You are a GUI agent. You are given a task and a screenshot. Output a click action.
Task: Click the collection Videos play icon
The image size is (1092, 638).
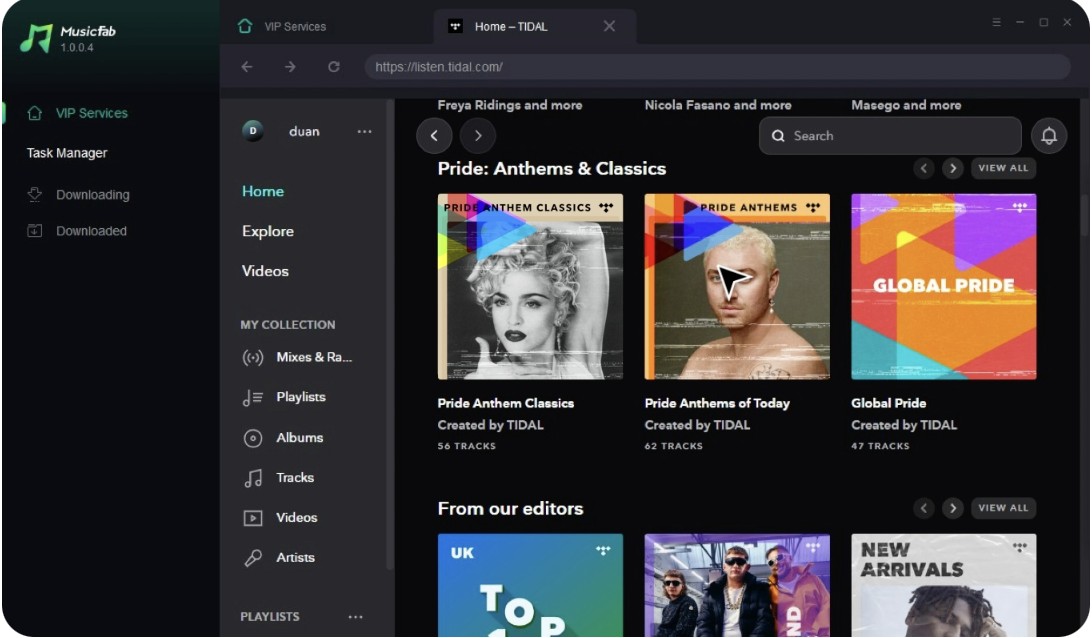pyautogui.click(x=253, y=518)
